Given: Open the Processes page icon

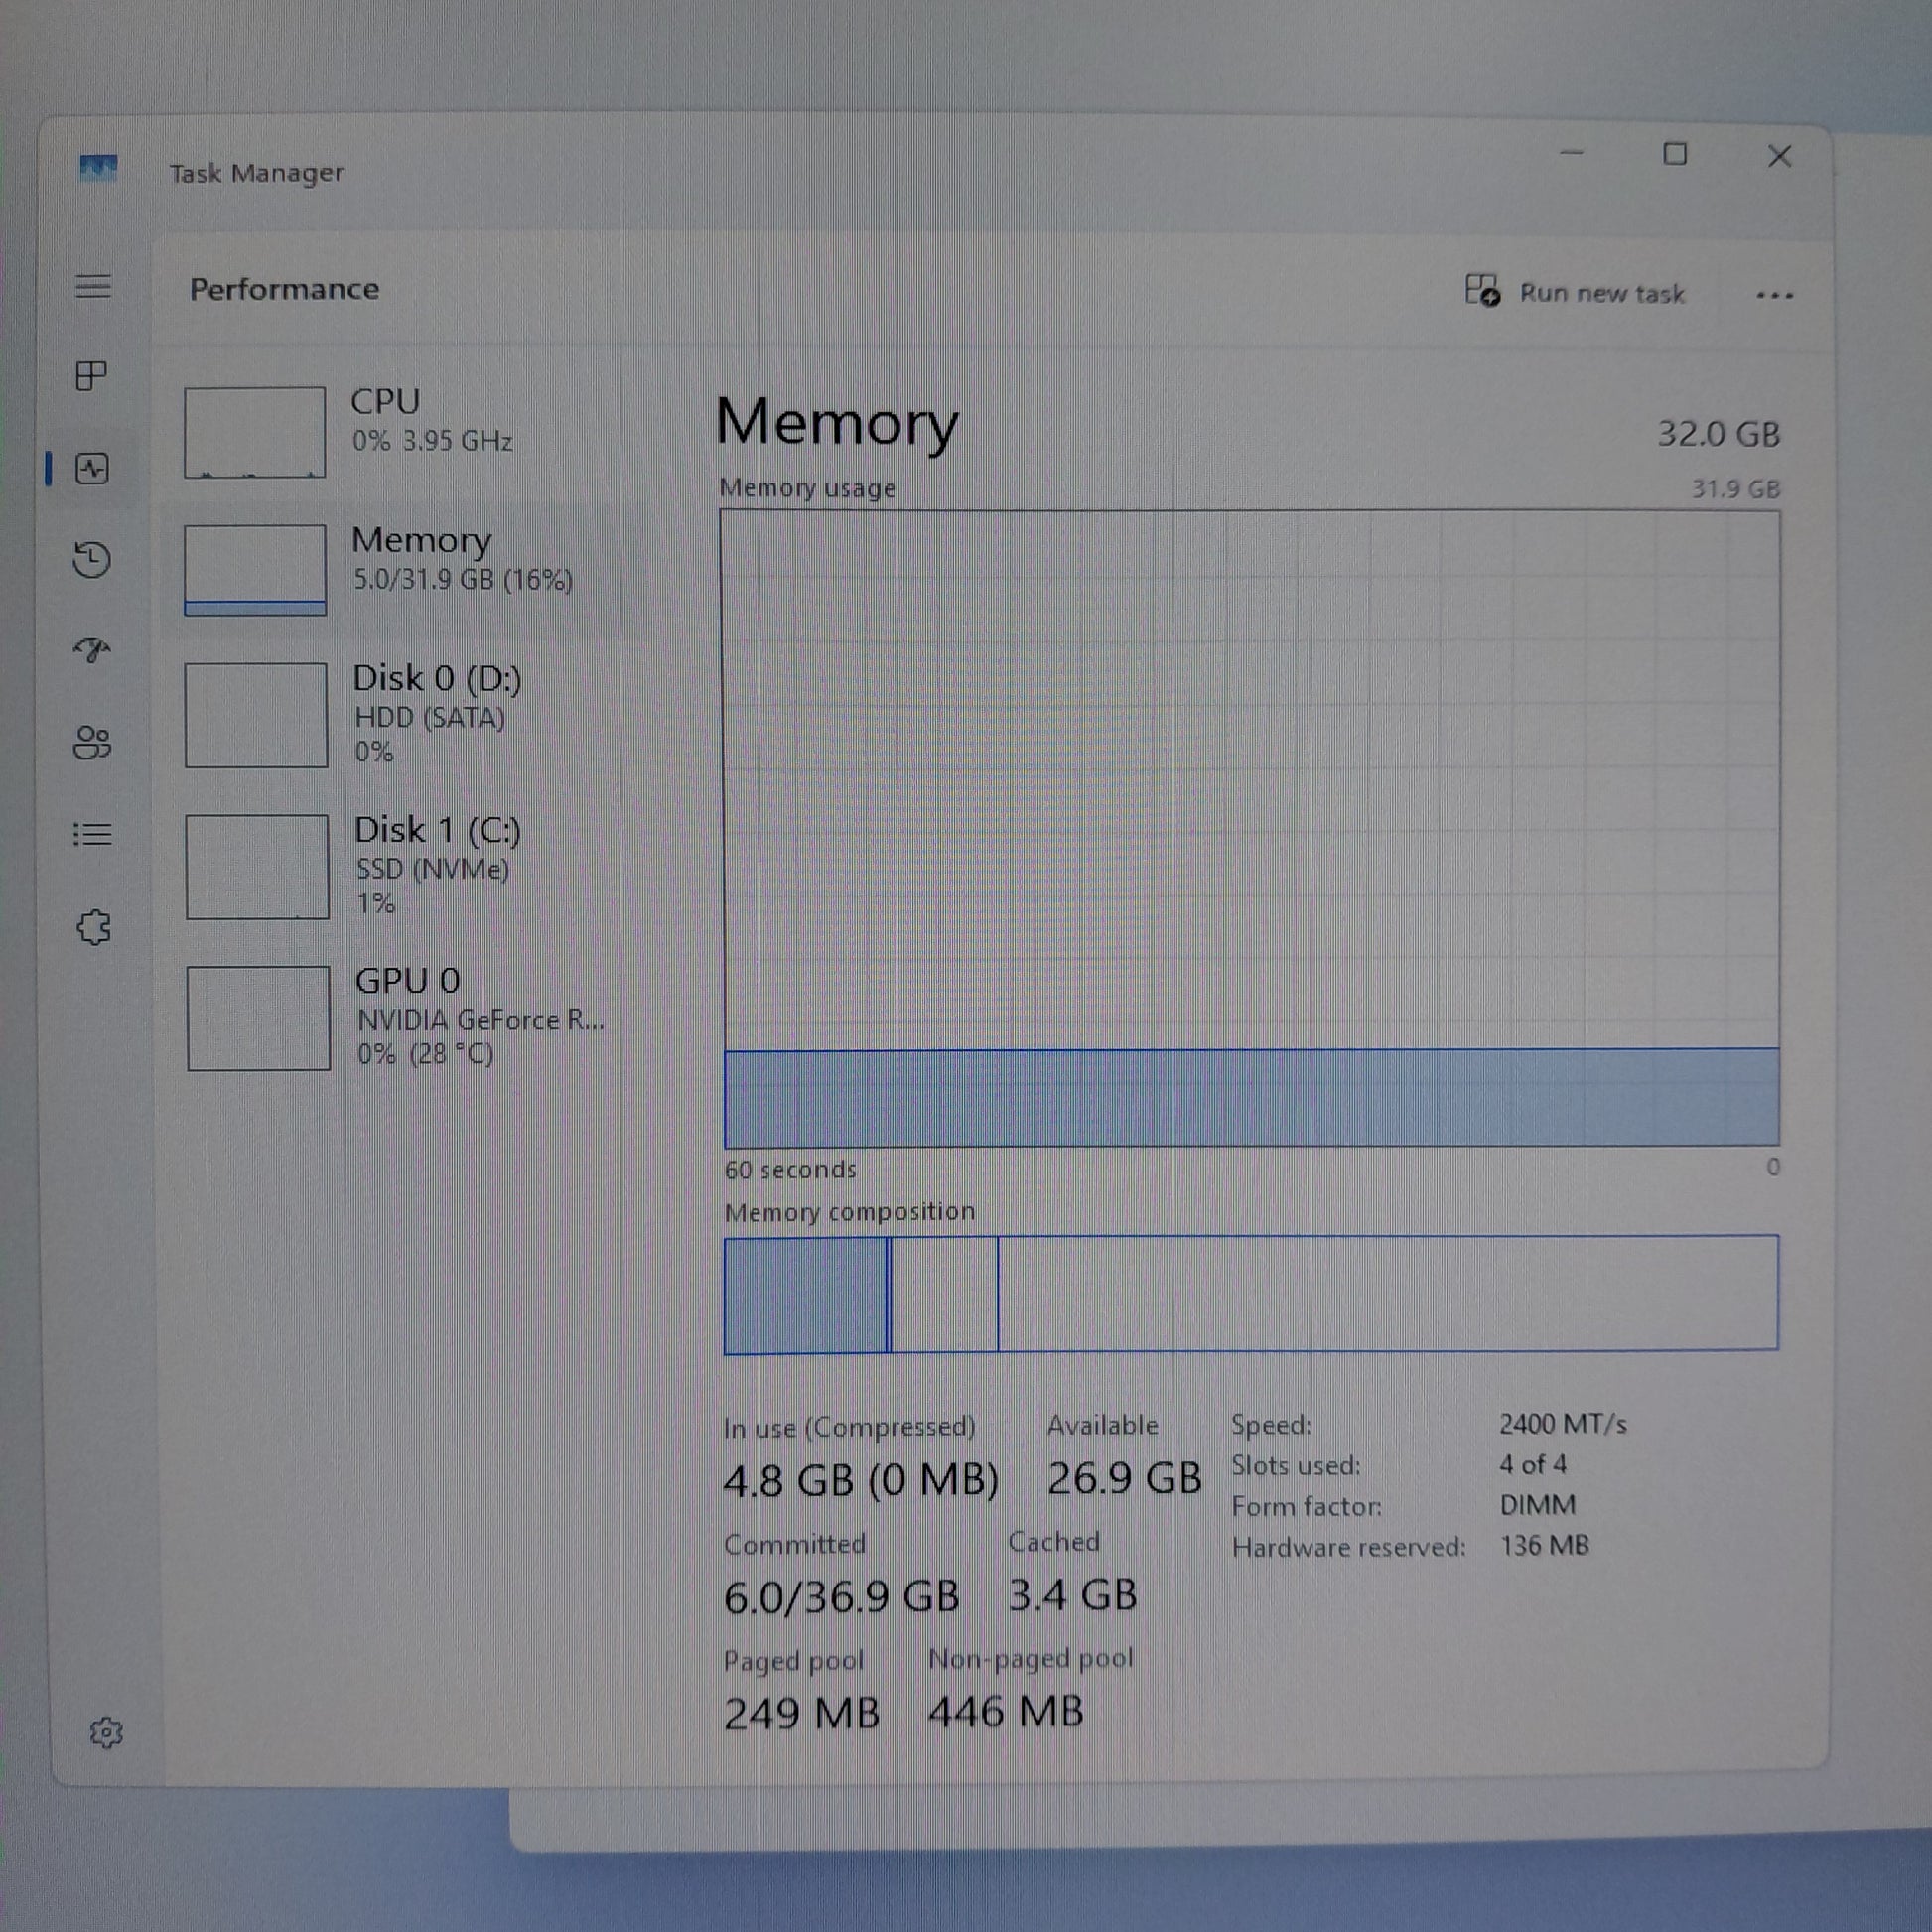Looking at the screenshot, I should coord(91,376).
